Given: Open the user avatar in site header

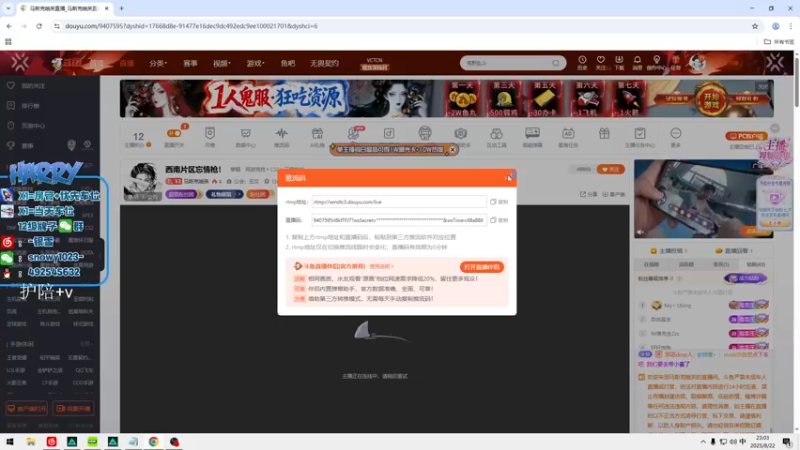Looking at the screenshot, I should tap(697, 63).
